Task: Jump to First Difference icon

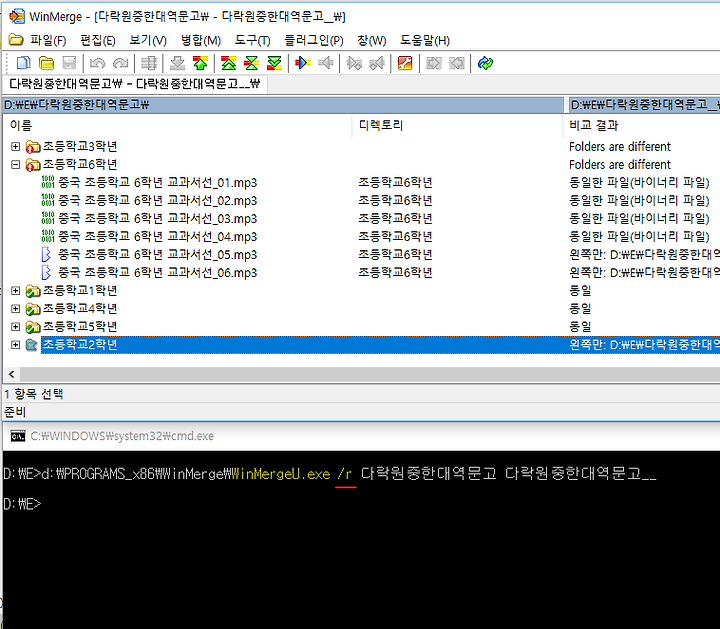Action: [228, 63]
